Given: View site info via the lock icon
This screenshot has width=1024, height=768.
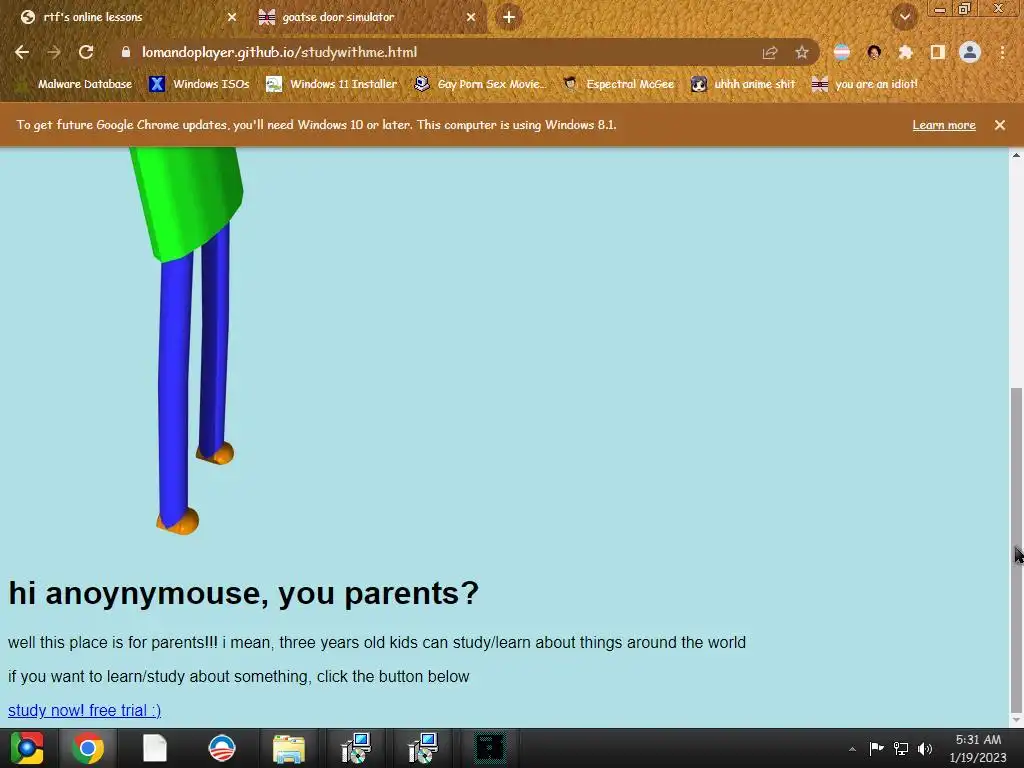Looking at the screenshot, I should 126,52.
